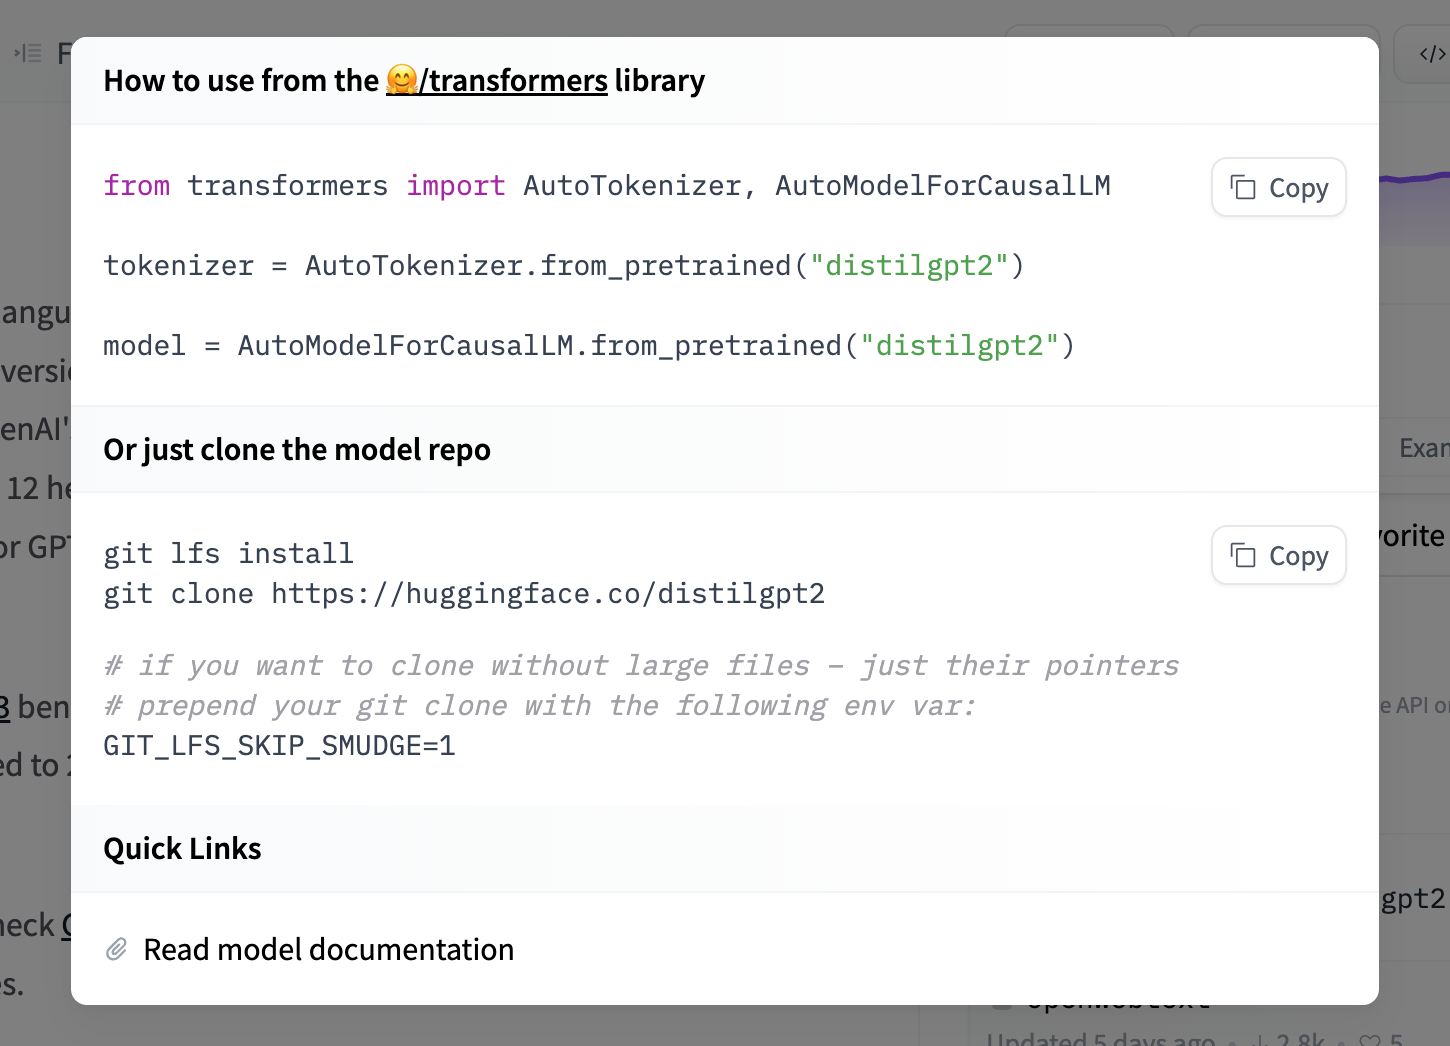Click the "distilgpt2" string in tokenizer line
This screenshot has width=1450, height=1046.
[x=909, y=266]
